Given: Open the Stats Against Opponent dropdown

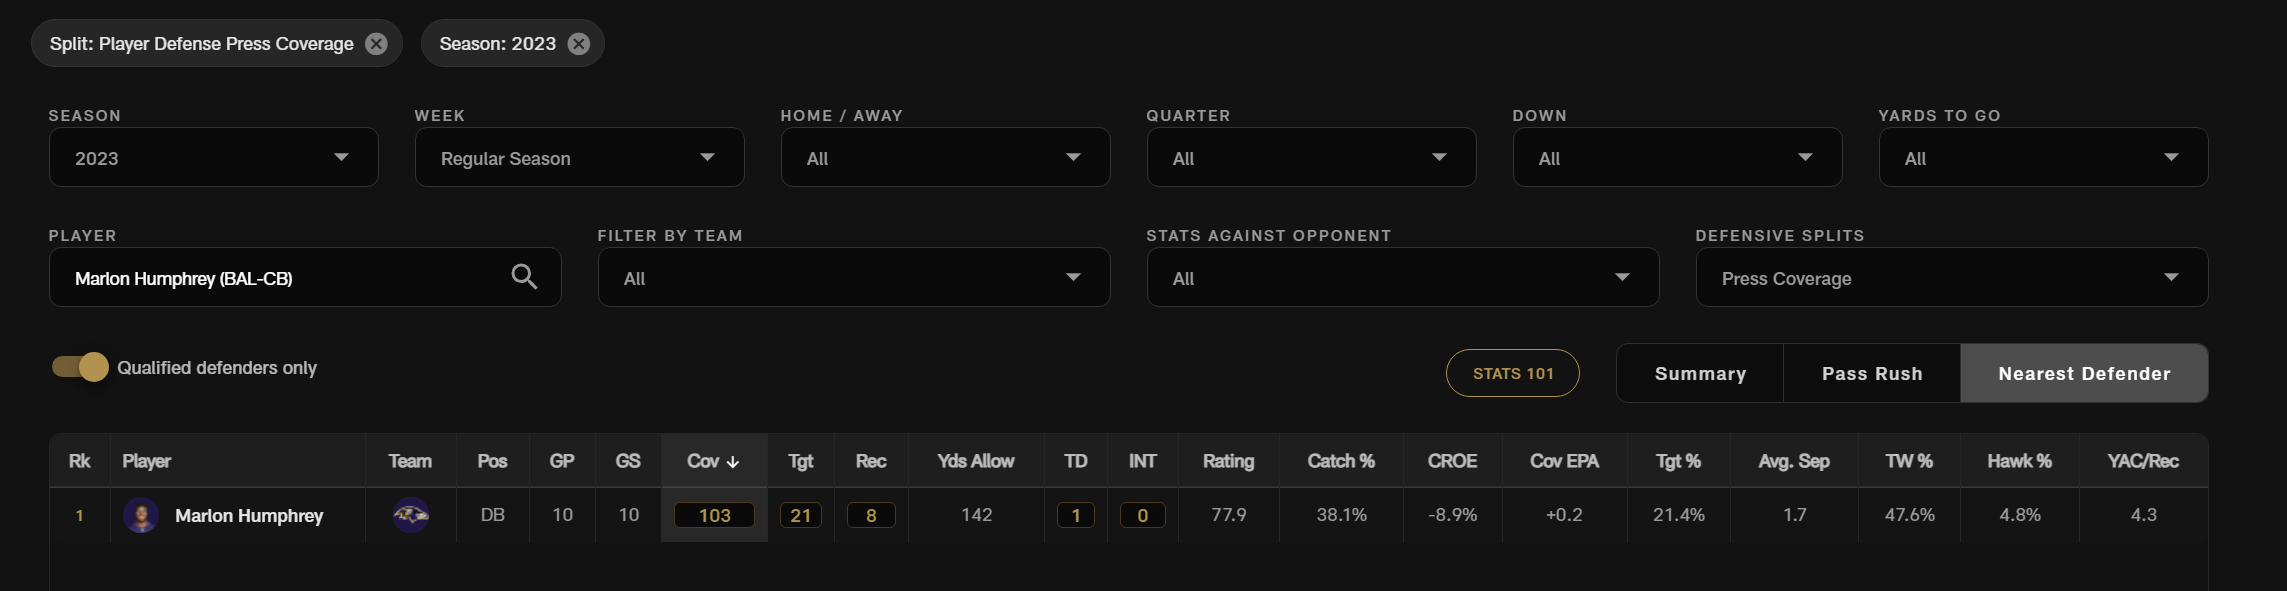Looking at the screenshot, I should tap(1403, 277).
